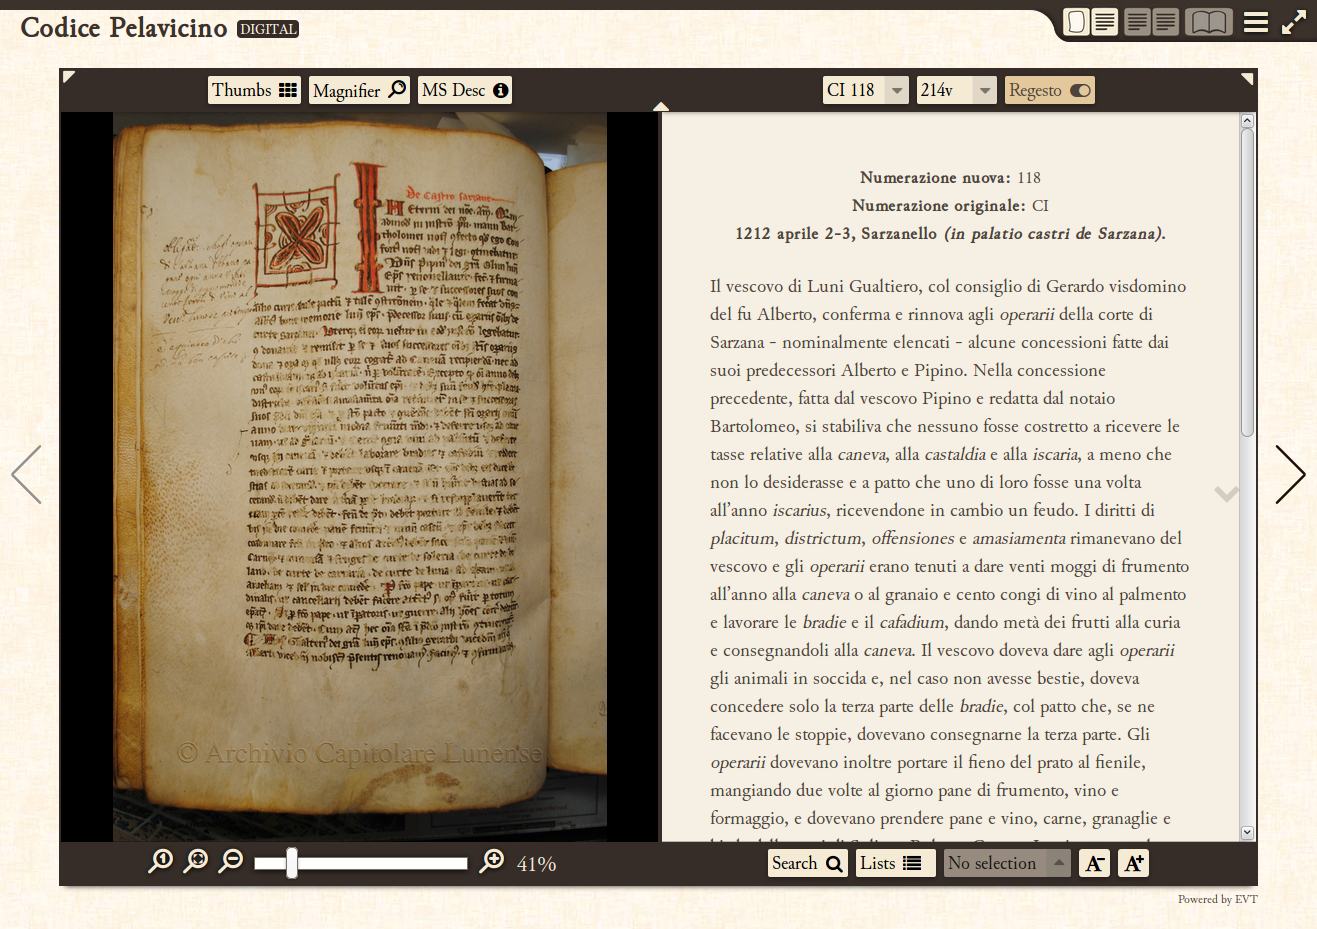Open the Lists panel
Screen dimensions: 1317x929
pyautogui.click(x=894, y=862)
